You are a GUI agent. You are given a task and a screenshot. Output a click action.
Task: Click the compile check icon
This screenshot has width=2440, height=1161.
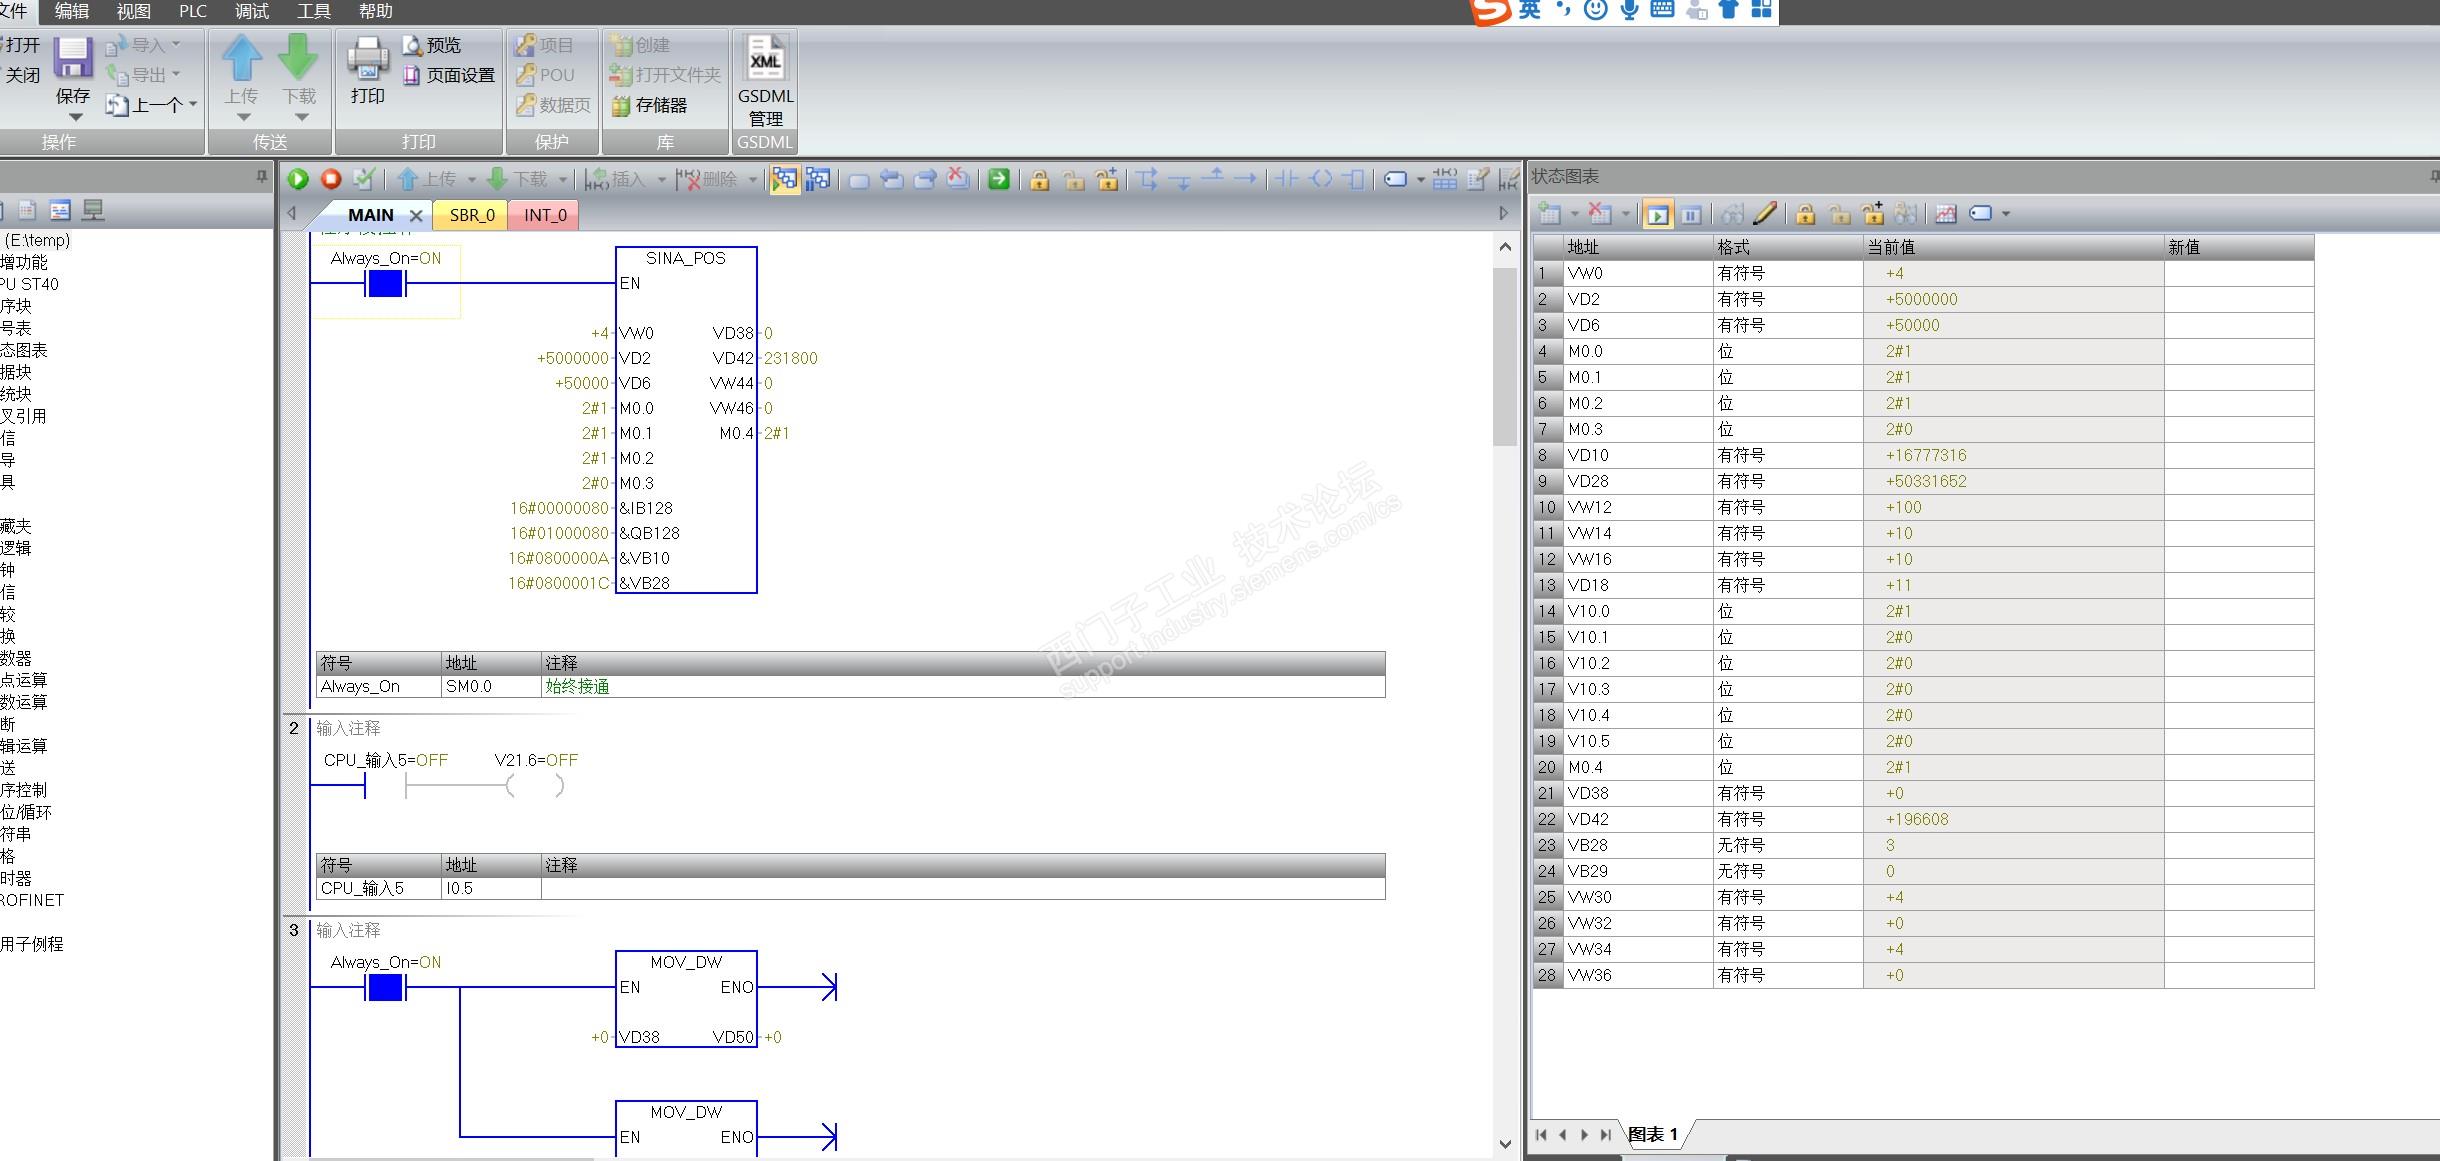tap(364, 179)
